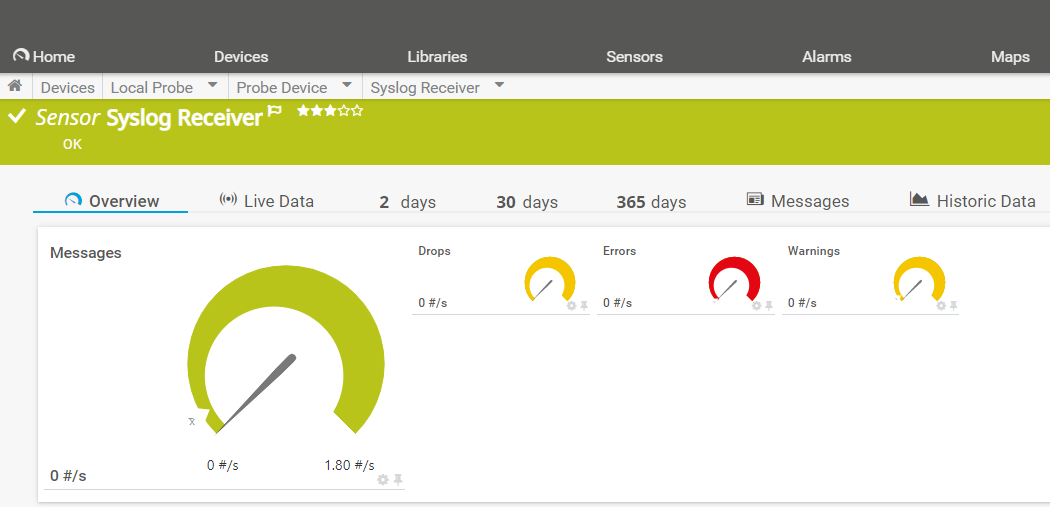The height and width of the screenshot is (507, 1050).
Task: Pin the Errors channel gauge
Action: 769,306
